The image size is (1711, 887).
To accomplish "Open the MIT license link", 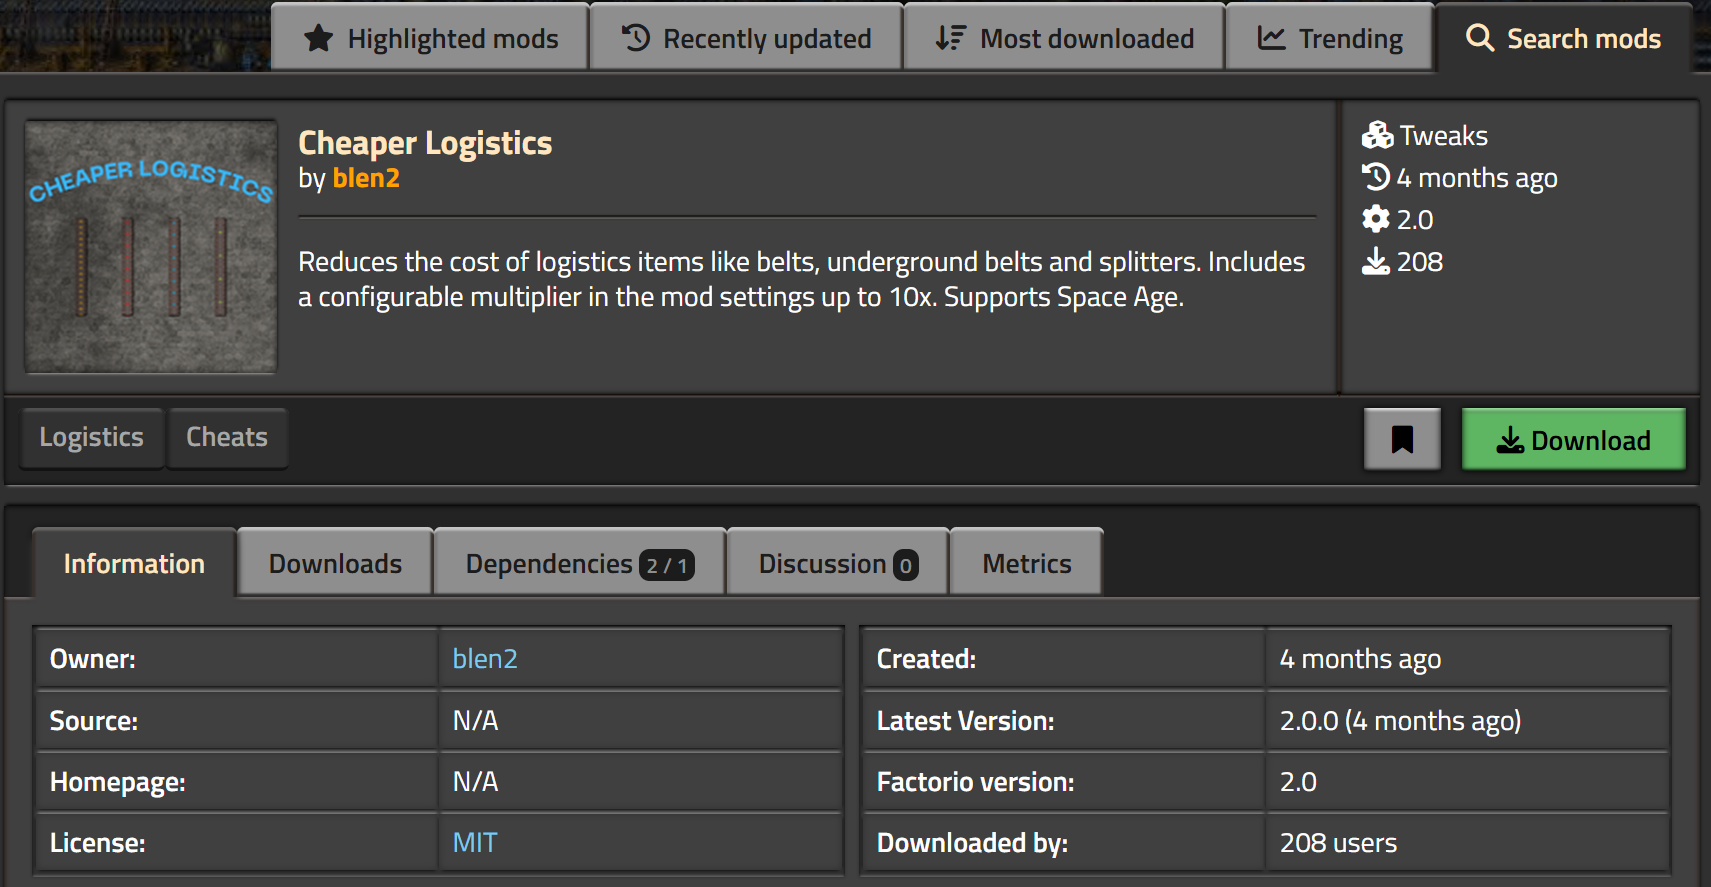I will click(x=474, y=843).
